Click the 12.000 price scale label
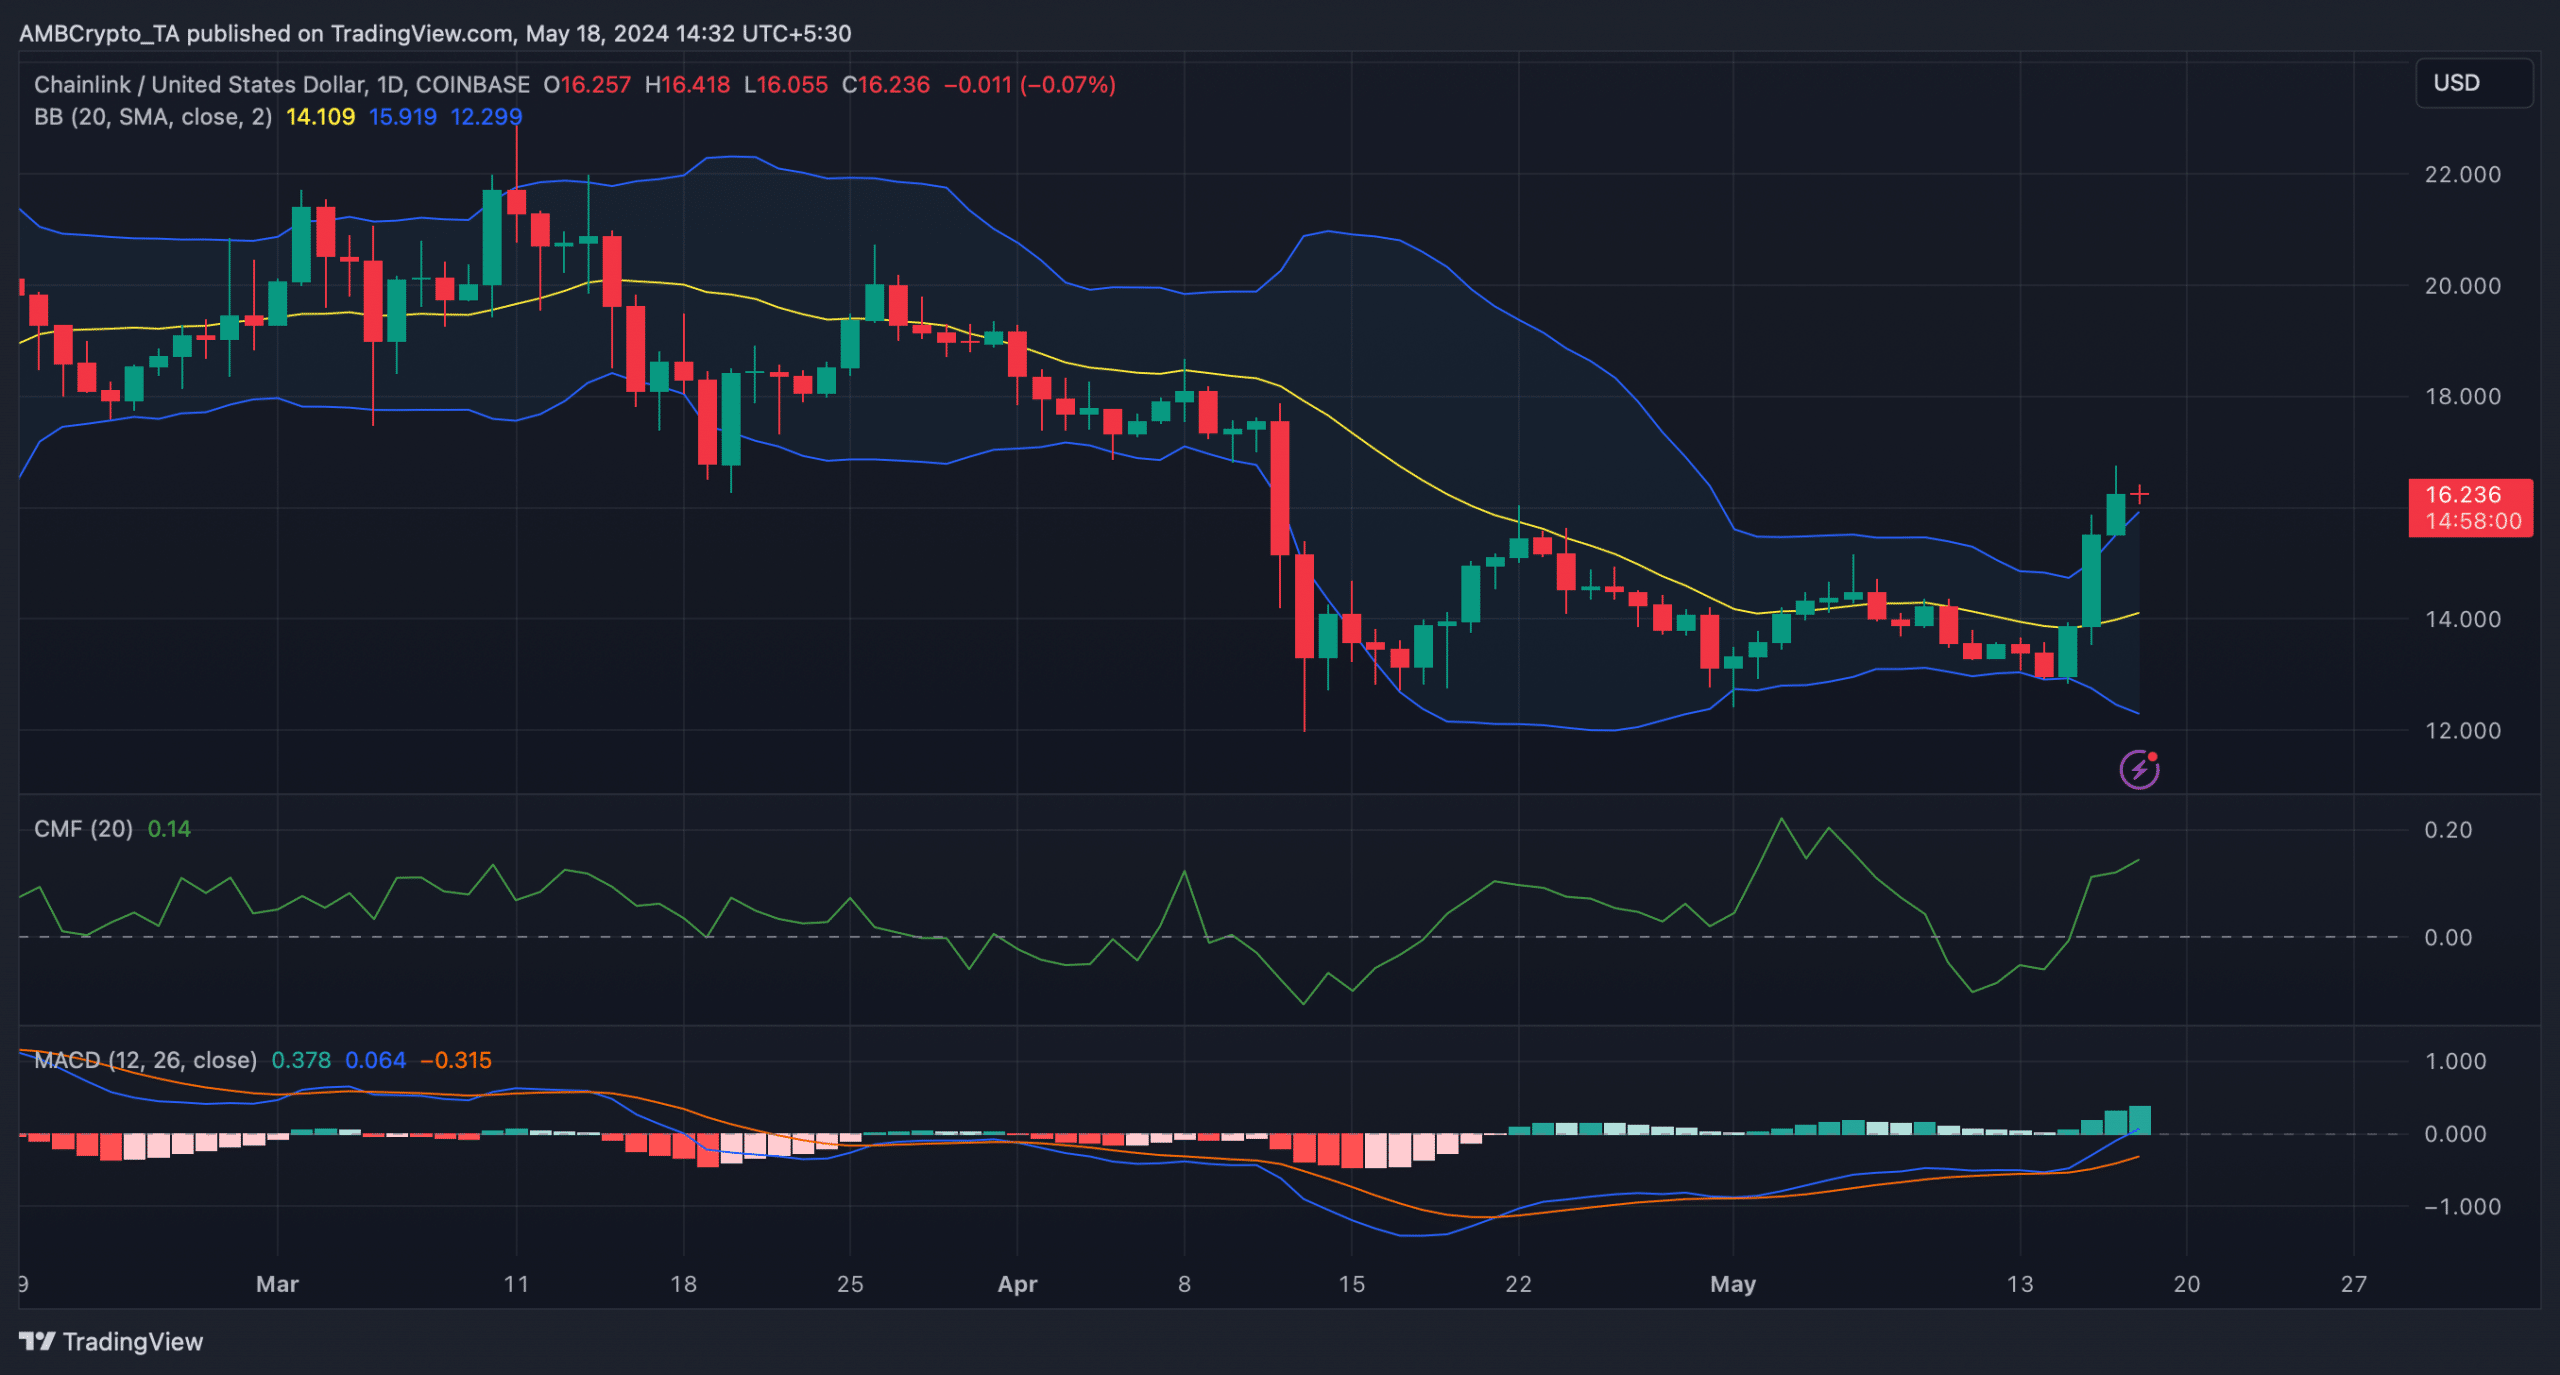Image resolution: width=2560 pixels, height=1375 pixels. coord(2462,731)
